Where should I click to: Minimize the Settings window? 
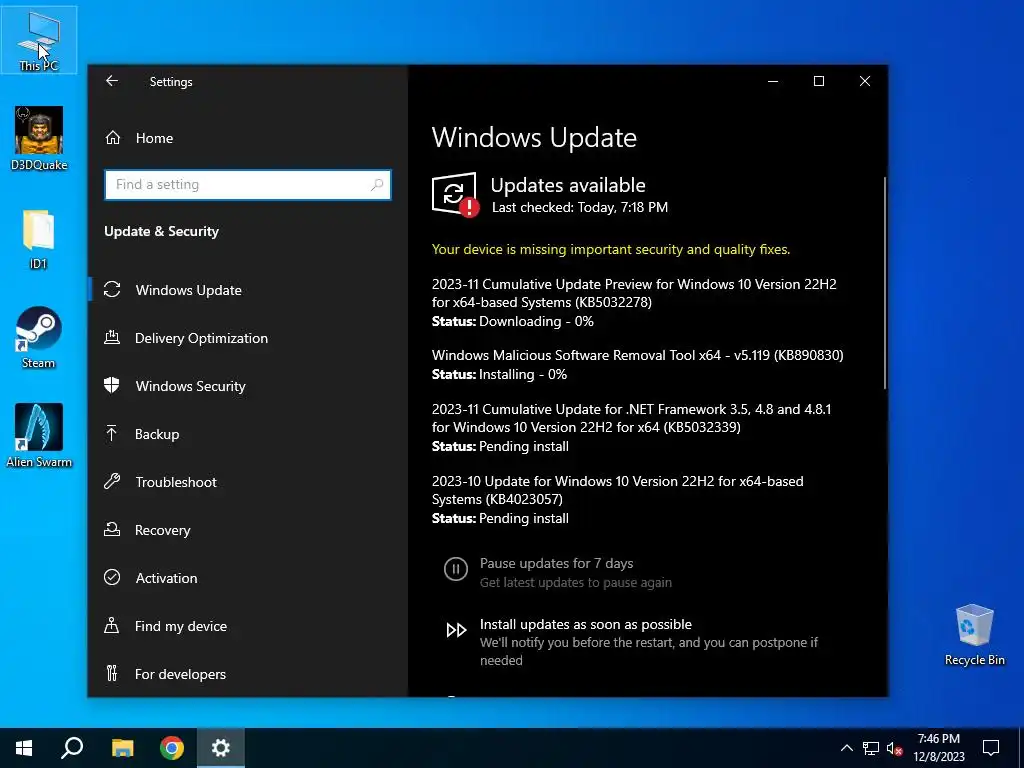tap(773, 81)
